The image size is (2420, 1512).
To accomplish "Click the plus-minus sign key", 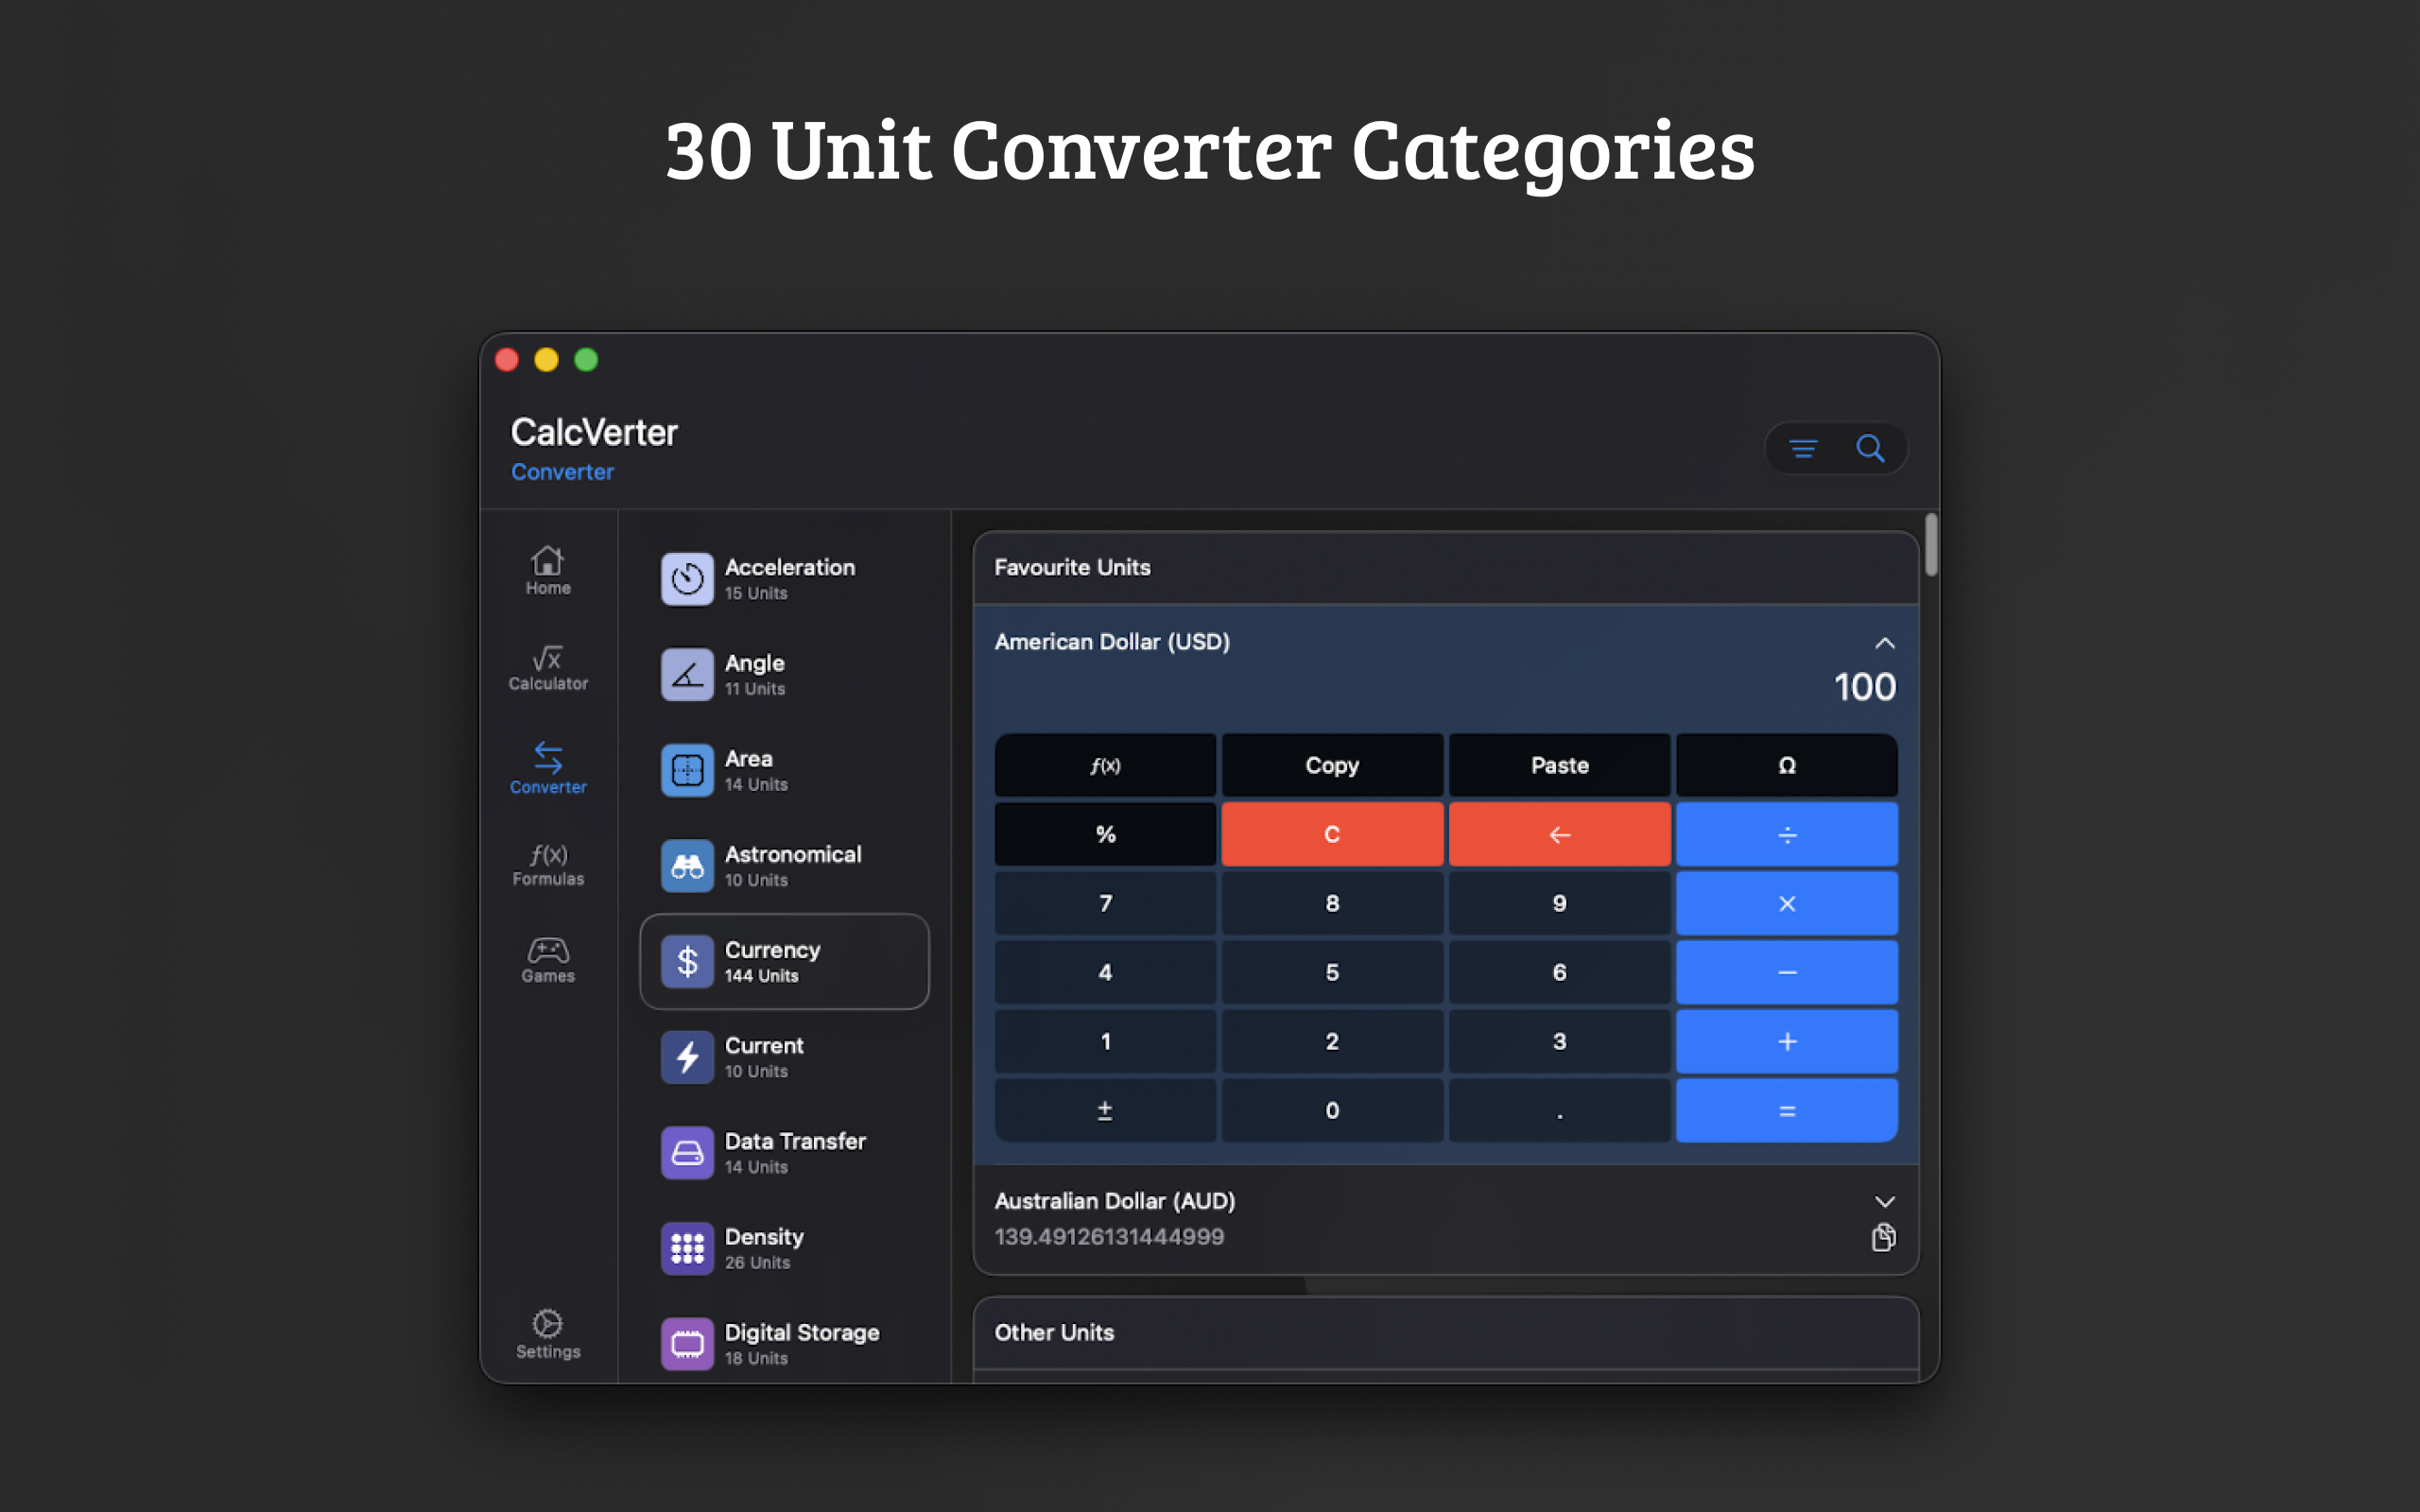I will pyautogui.click(x=1105, y=1110).
